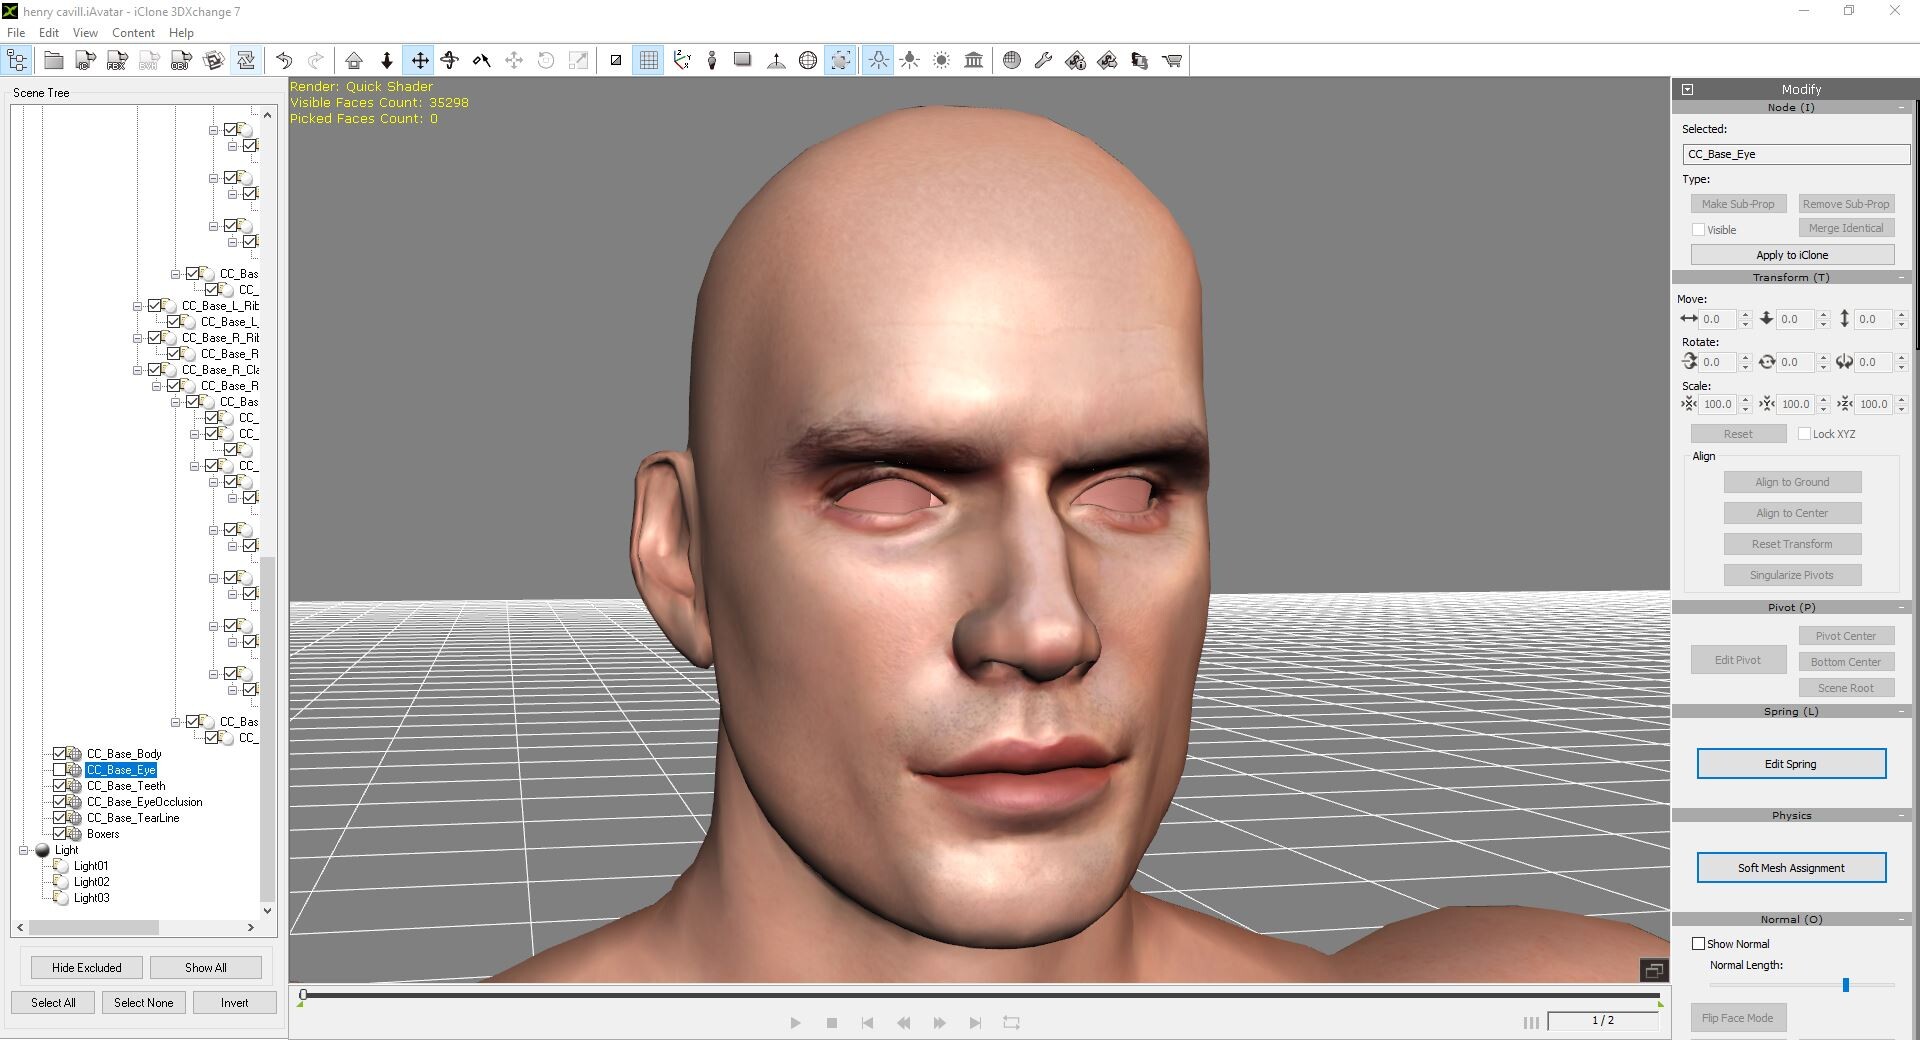Image resolution: width=1920 pixels, height=1040 pixels.
Task: Click the shopping cart icon
Action: click(x=1172, y=61)
